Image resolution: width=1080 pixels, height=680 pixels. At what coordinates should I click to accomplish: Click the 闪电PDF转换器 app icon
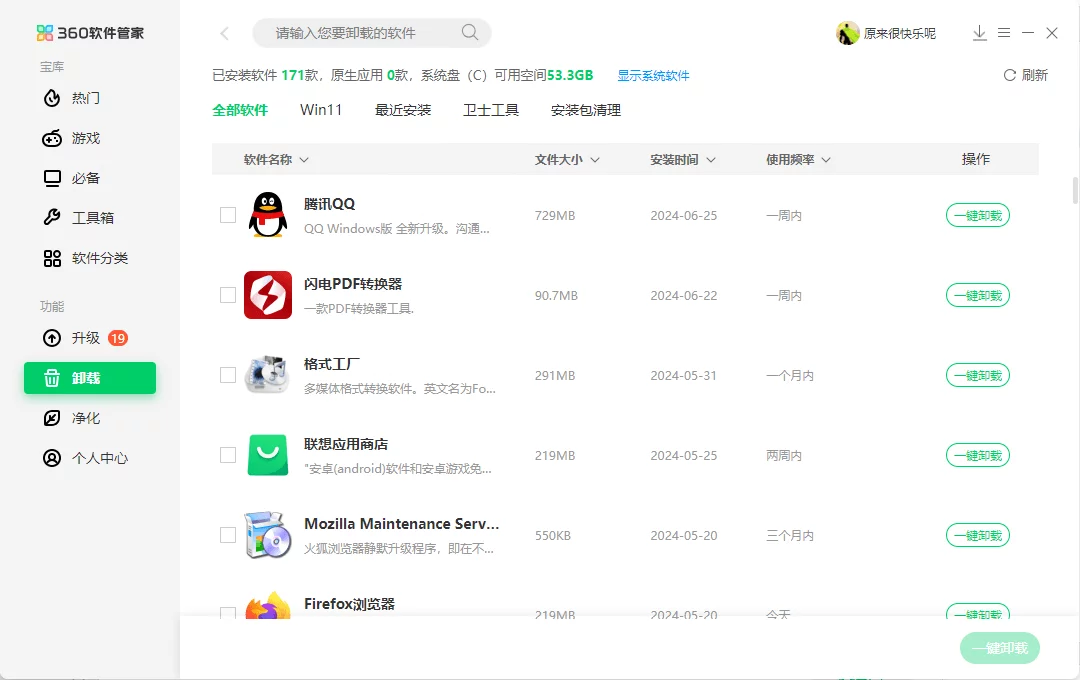[x=268, y=295]
